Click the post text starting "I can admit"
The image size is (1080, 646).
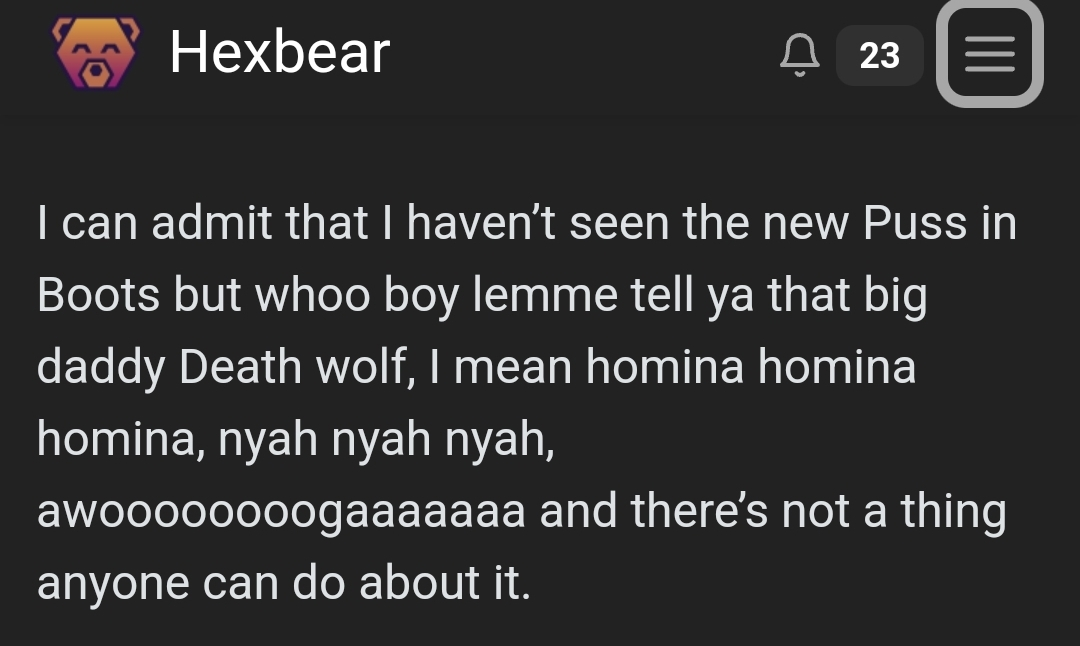click(x=527, y=402)
